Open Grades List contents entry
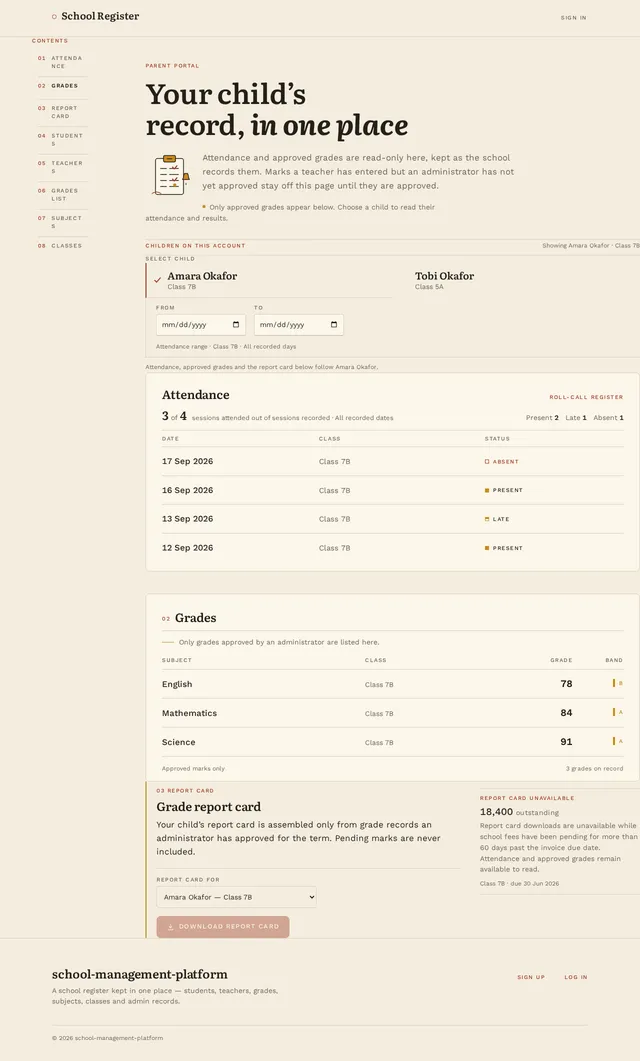Image resolution: width=640 pixels, height=1061 pixels. pyautogui.click(x=62, y=195)
